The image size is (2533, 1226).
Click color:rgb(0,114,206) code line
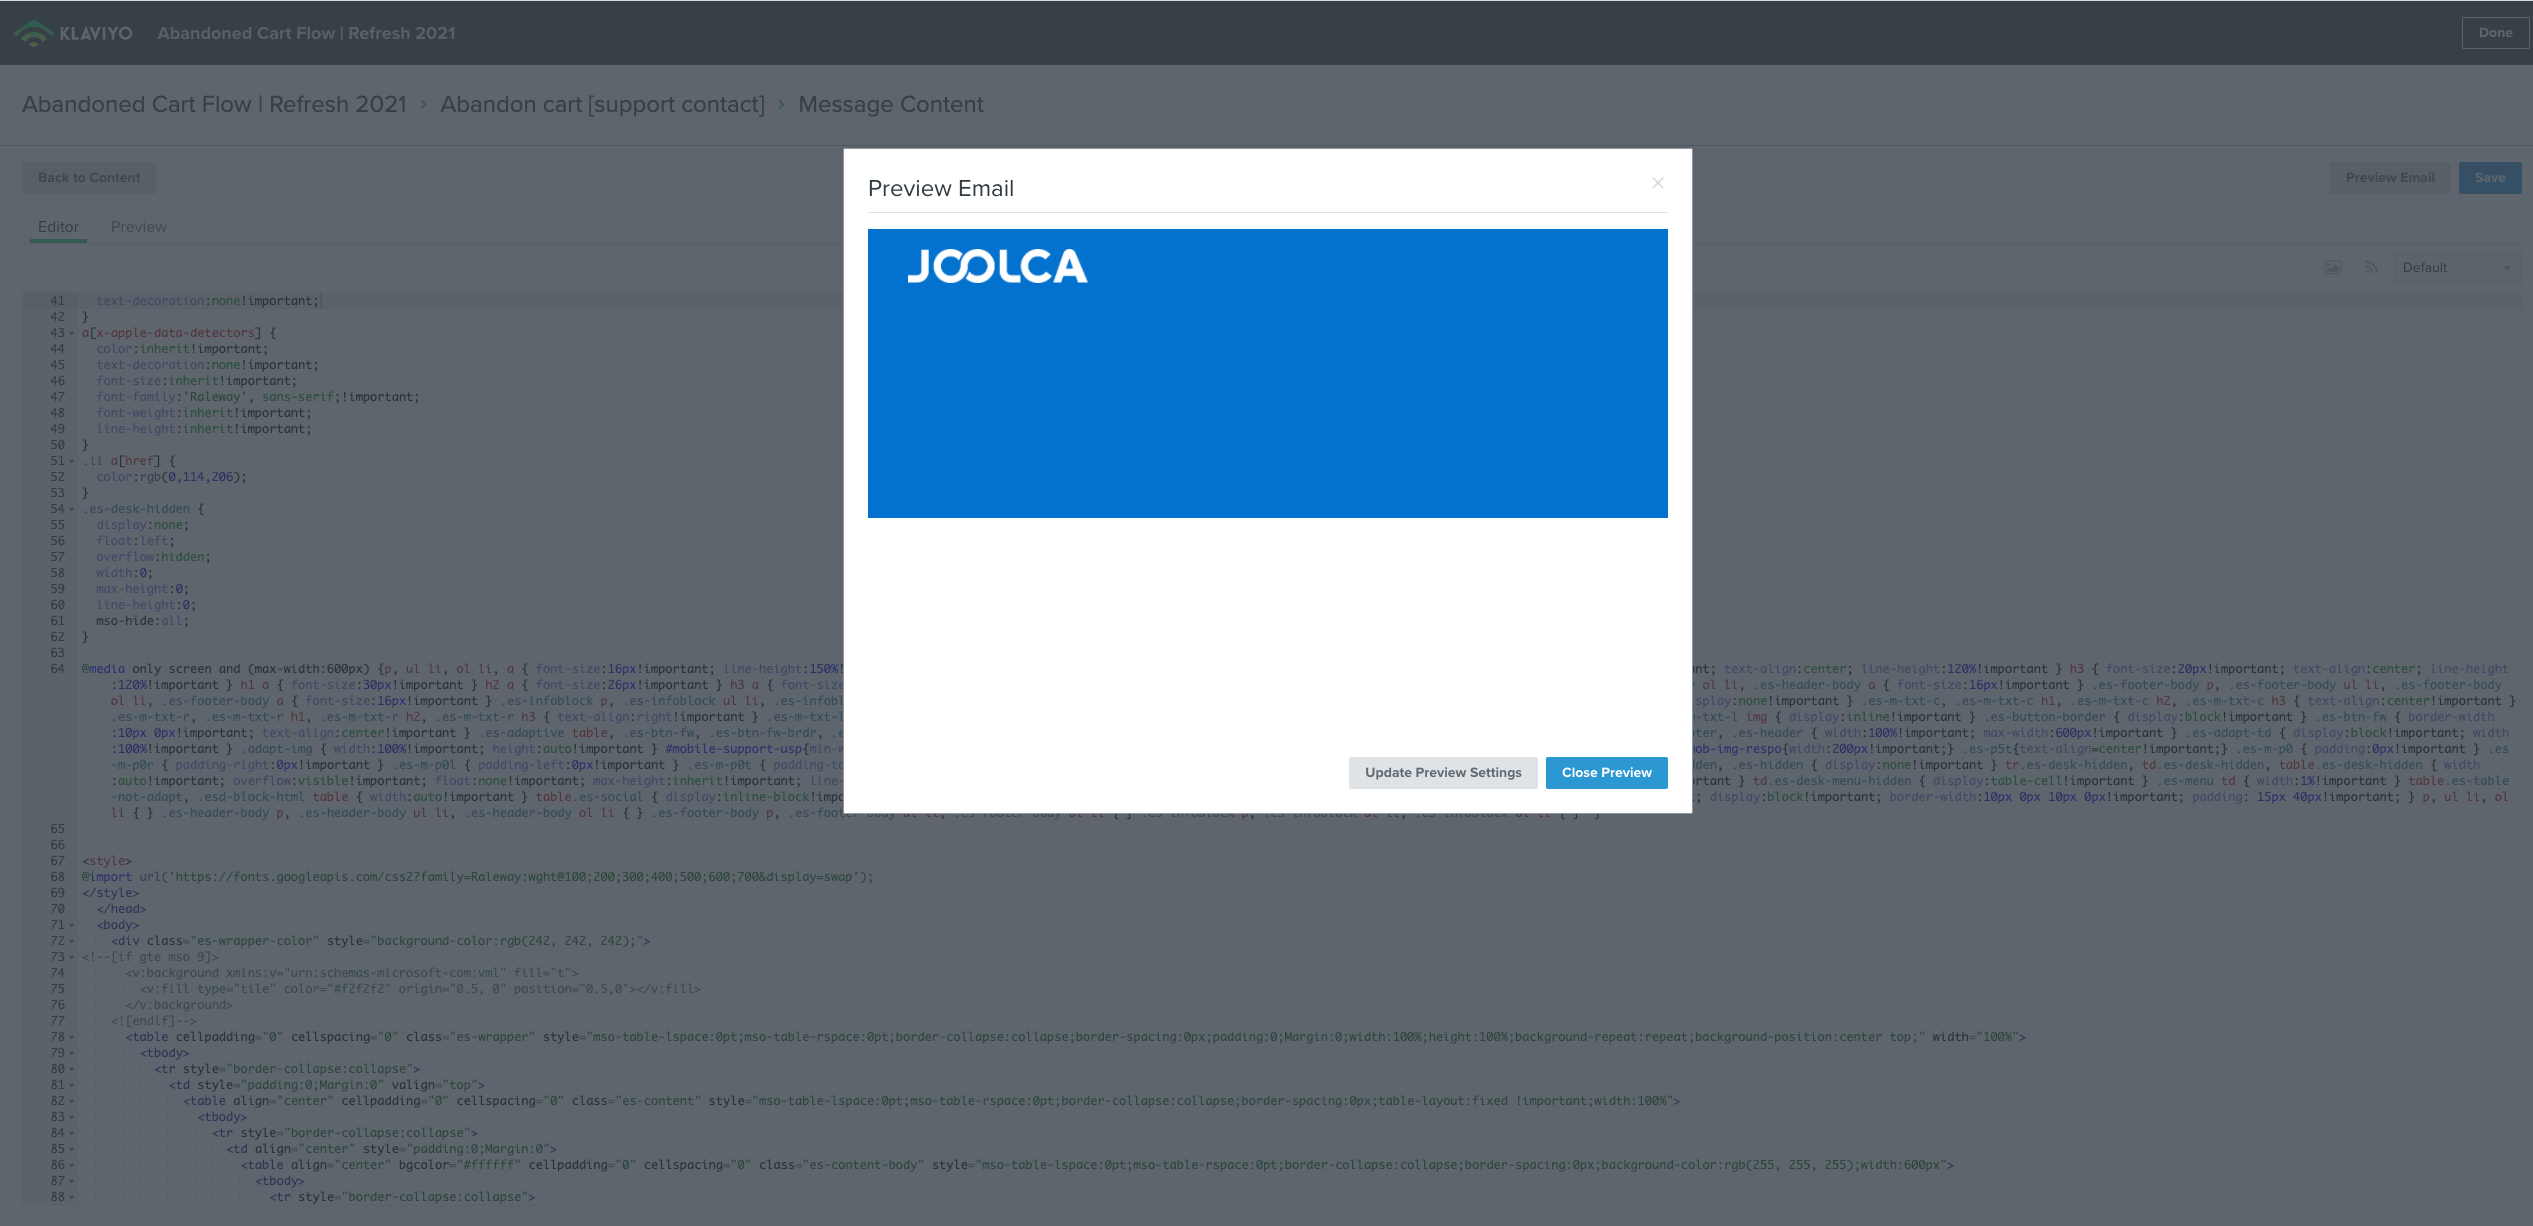[171, 477]
